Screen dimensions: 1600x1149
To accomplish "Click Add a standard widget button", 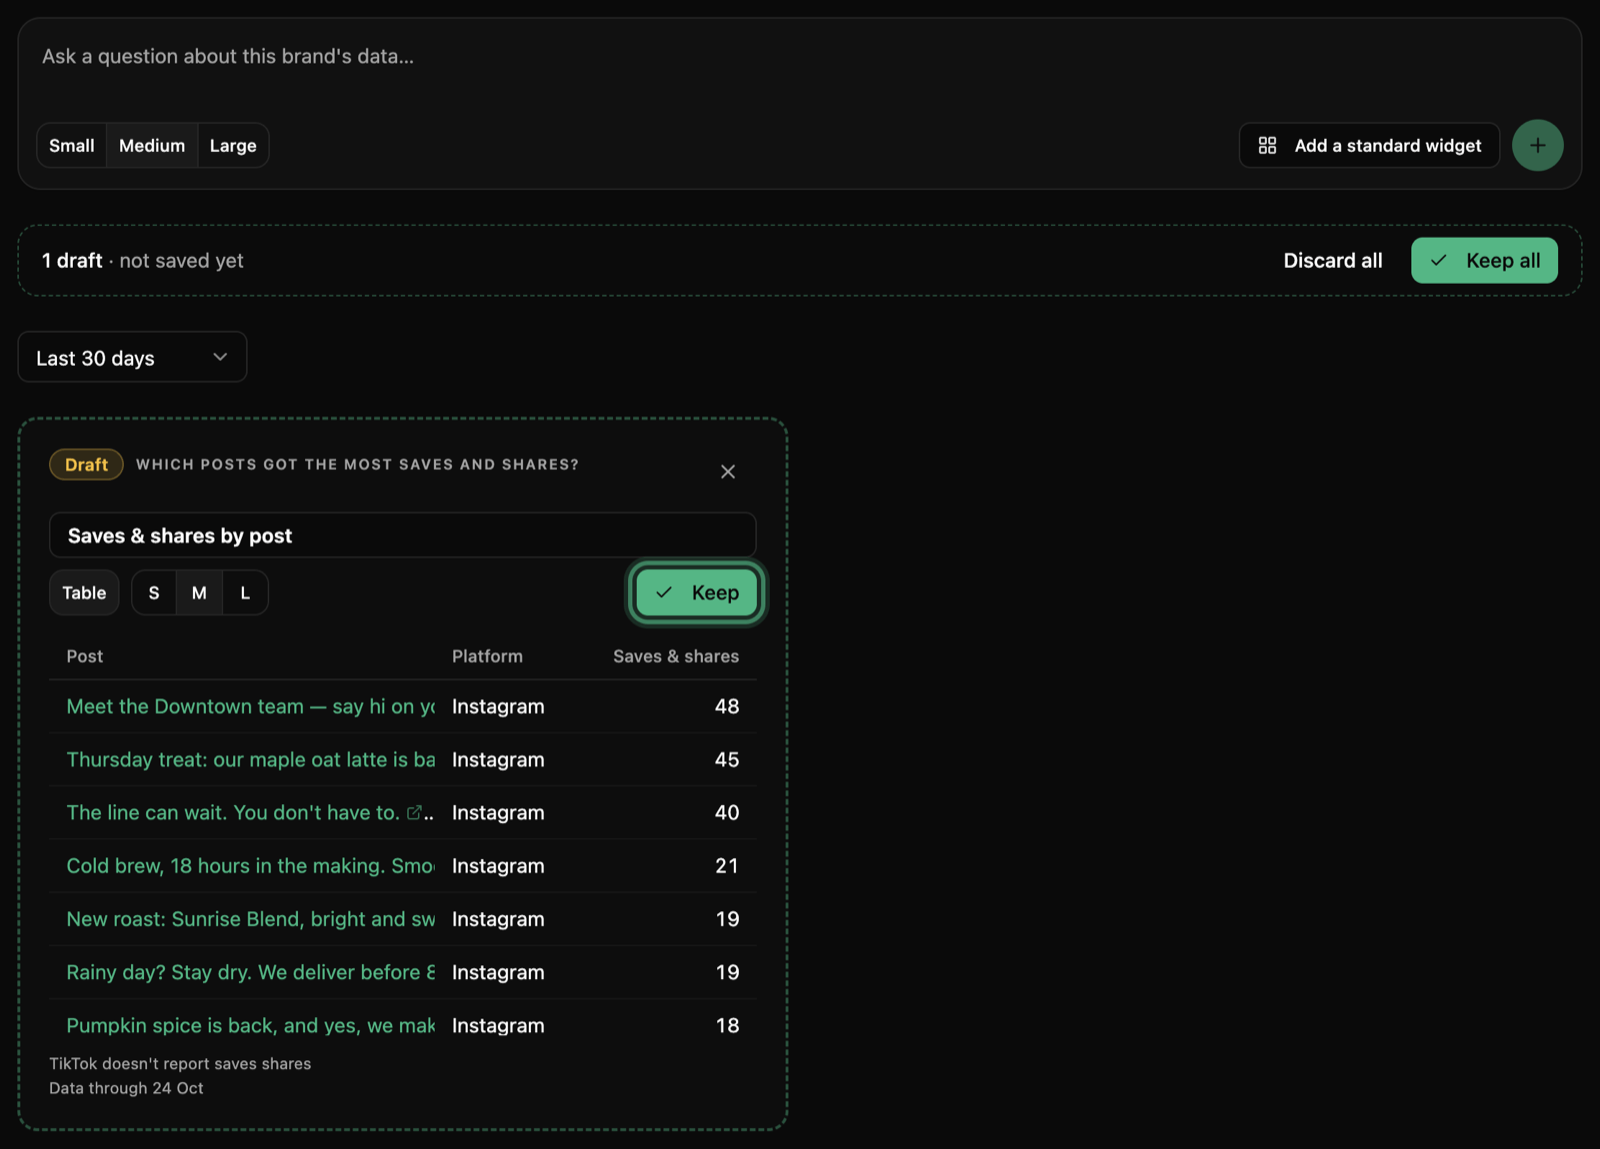I will pyautogui.click(x=1369, y=145).
